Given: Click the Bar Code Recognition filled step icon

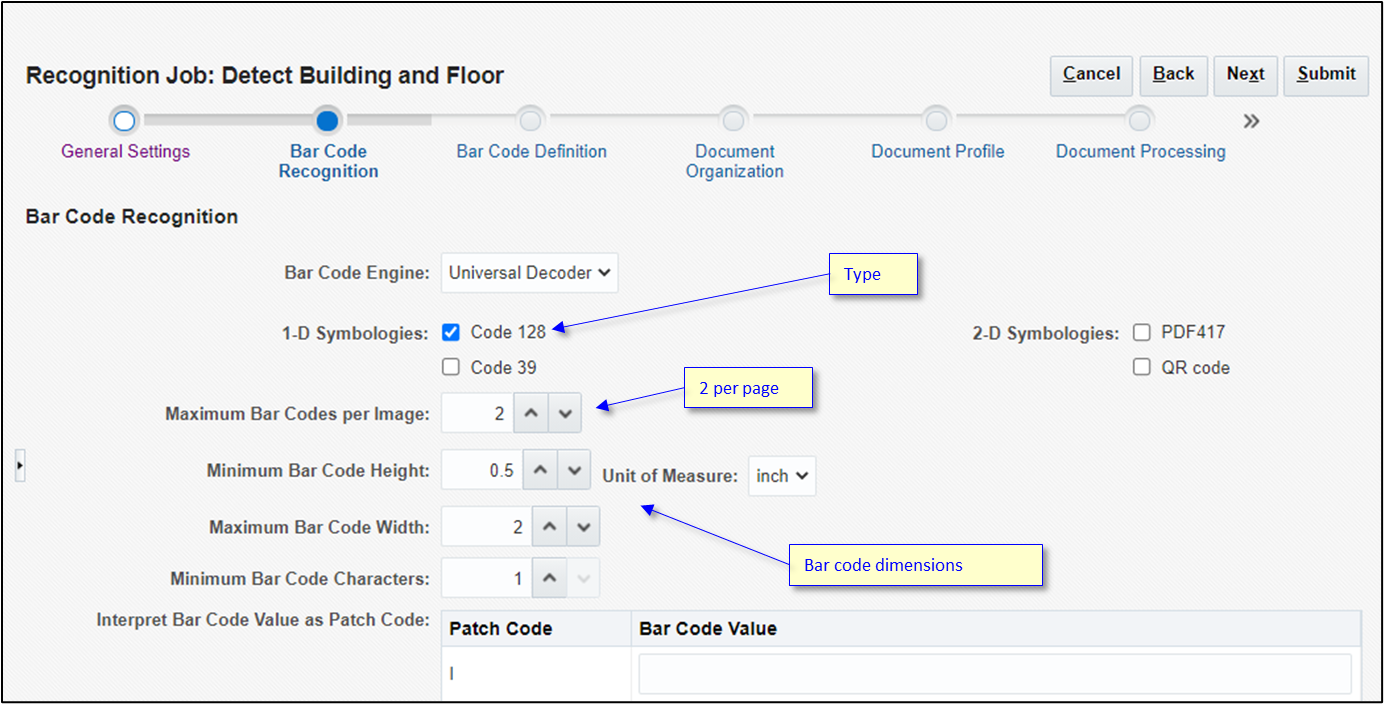Looking at the screenshot, I should click(x=328, y=120).
